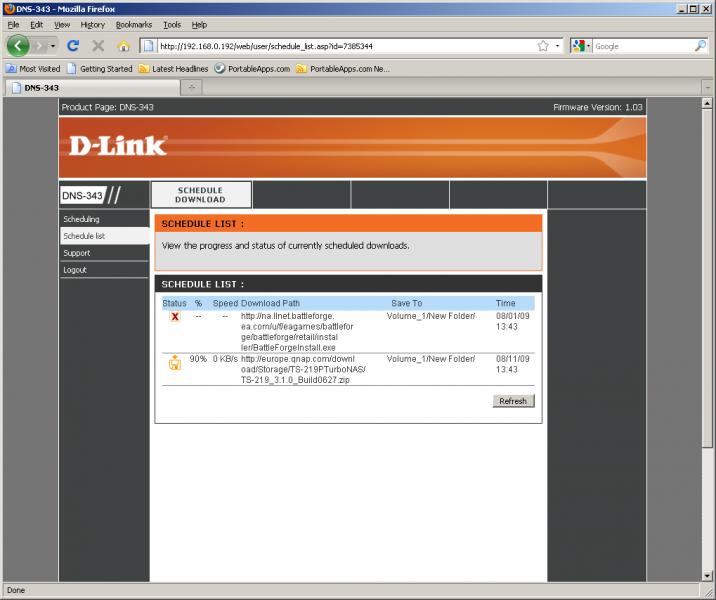The height and width of the screenshot is (600, 716).
Task: Click the scrollbar down arrow
Action: (707, 576)
